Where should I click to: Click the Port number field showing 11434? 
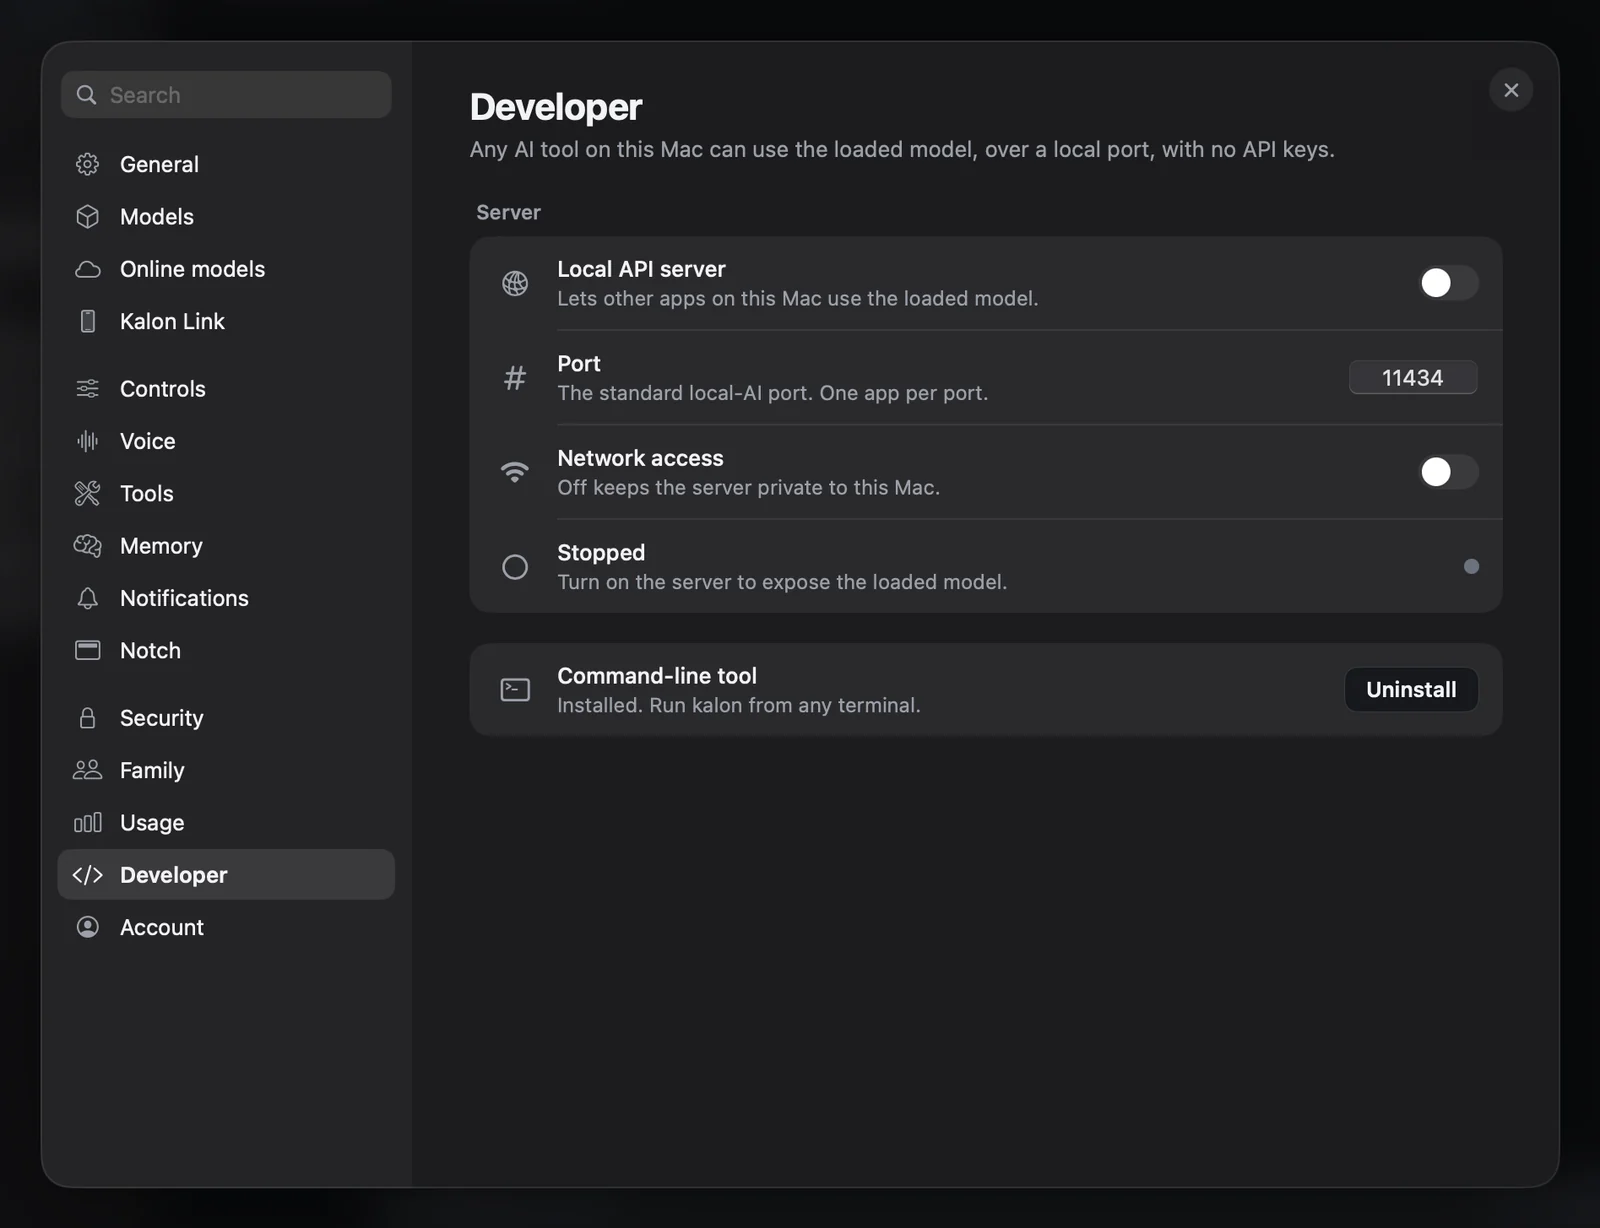coord(1413,377)
